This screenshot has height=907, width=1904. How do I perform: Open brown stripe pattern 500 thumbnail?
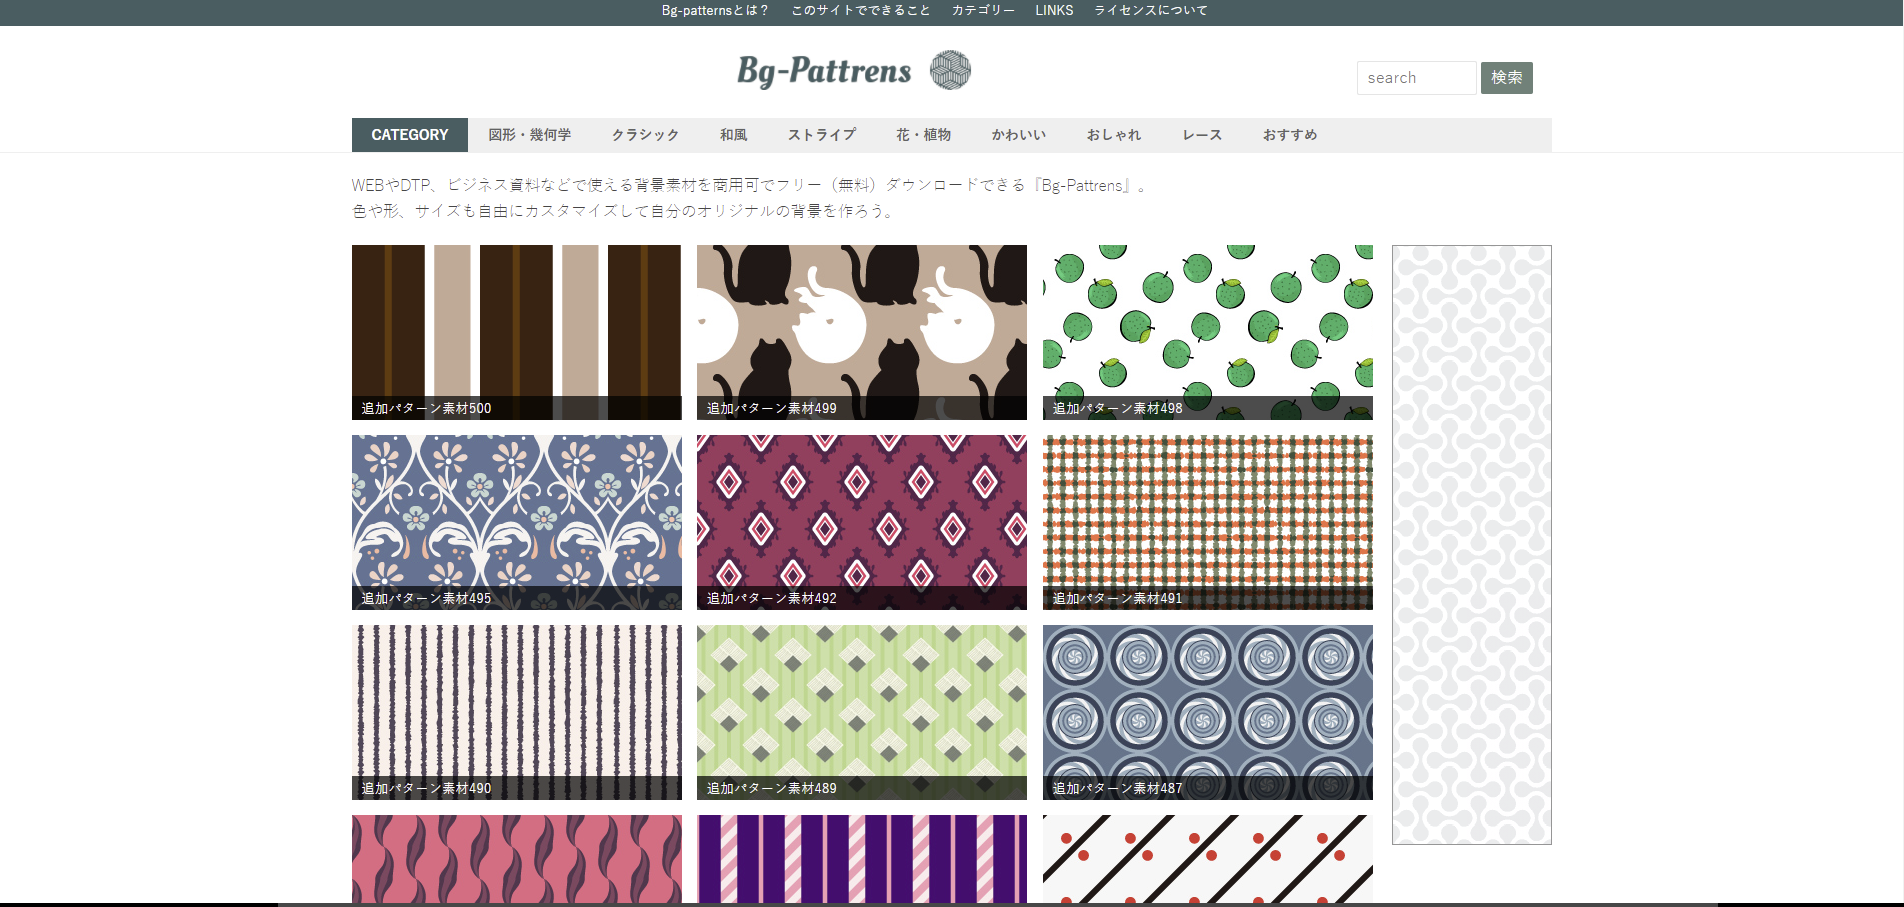point(516,331)
